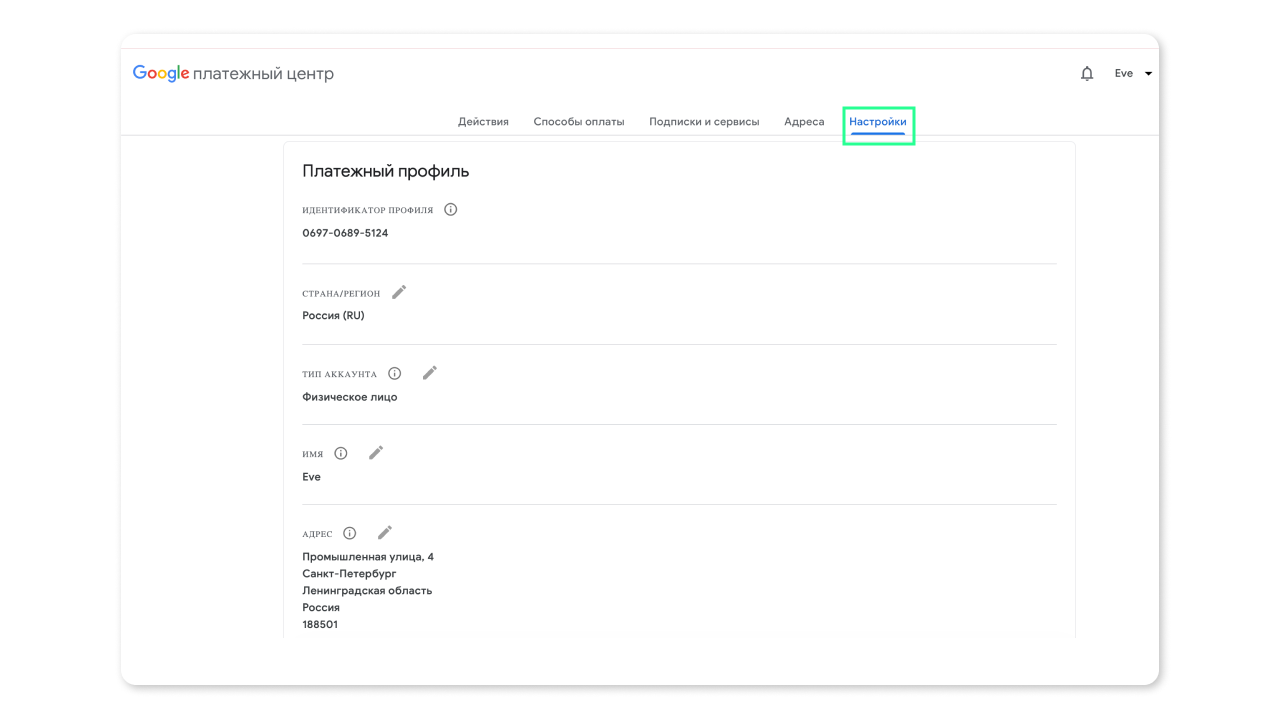Click the profile ID 0697-0689-5124
This screenshot has height=720, width=1280.
pos(344,232)
